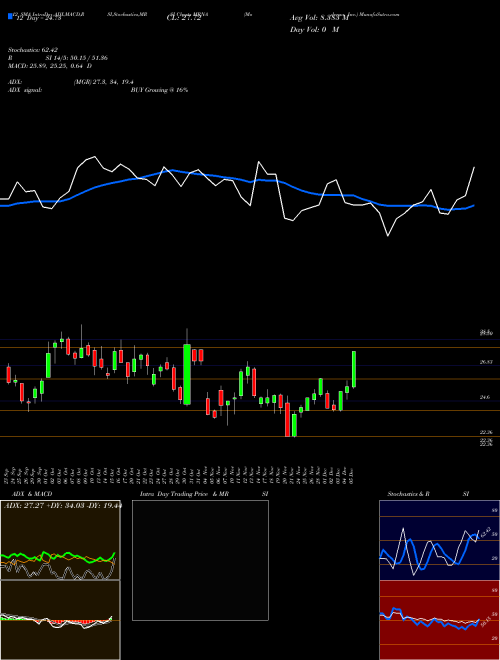500x660 pixels.
Task: Click the 26.83 price axis label
Action: pos(485,362)
